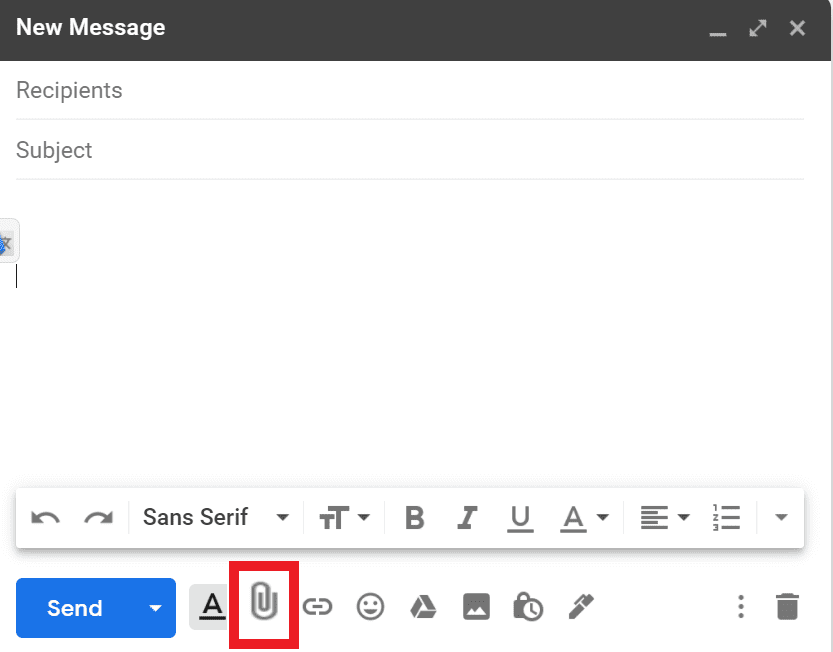
Task: Open the text color dropdown
Action: (585, 518)
